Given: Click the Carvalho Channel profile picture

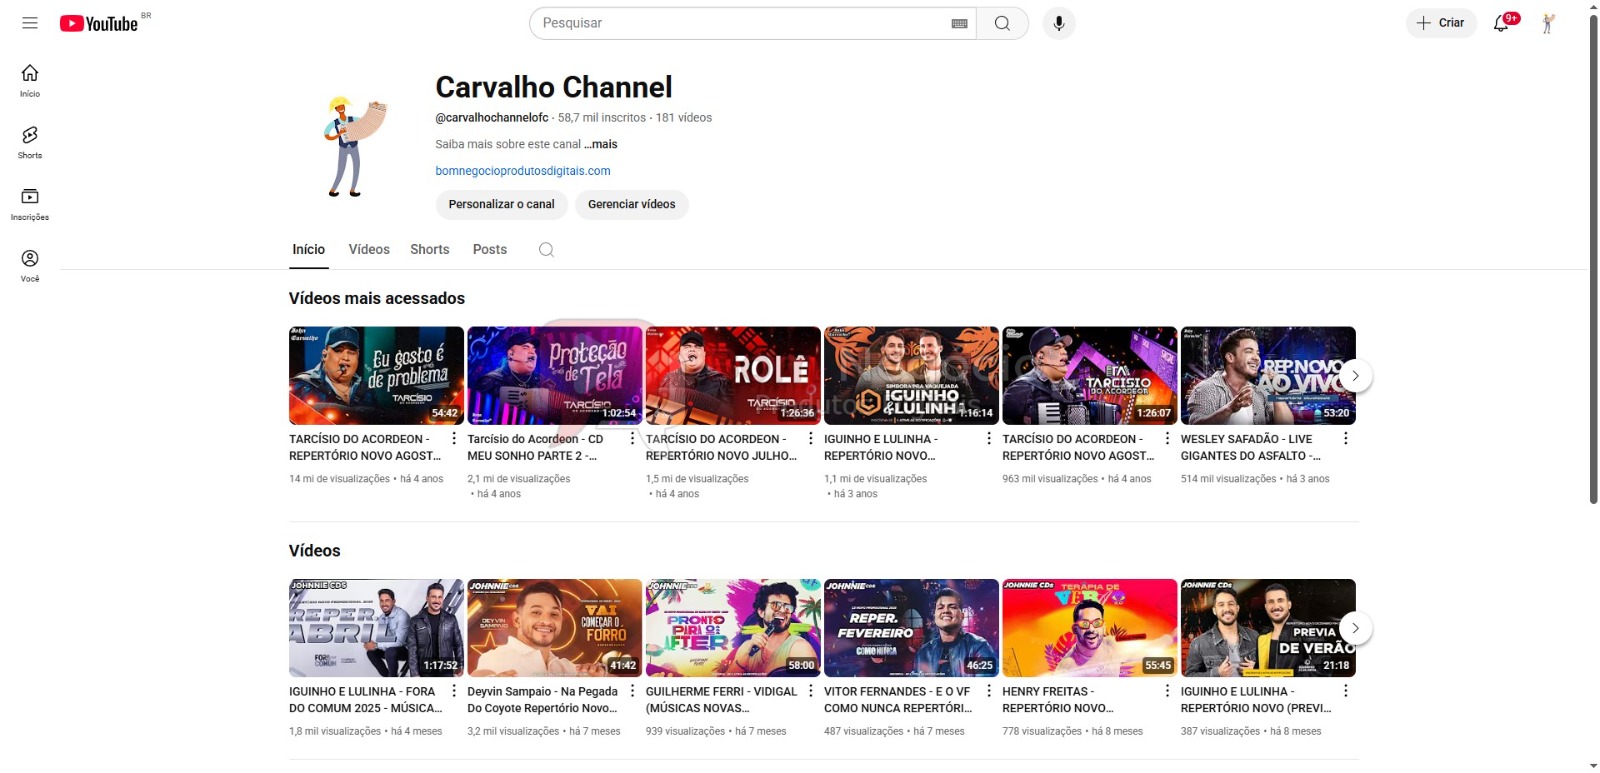Looking at the screenshot, I should [356, 147].
